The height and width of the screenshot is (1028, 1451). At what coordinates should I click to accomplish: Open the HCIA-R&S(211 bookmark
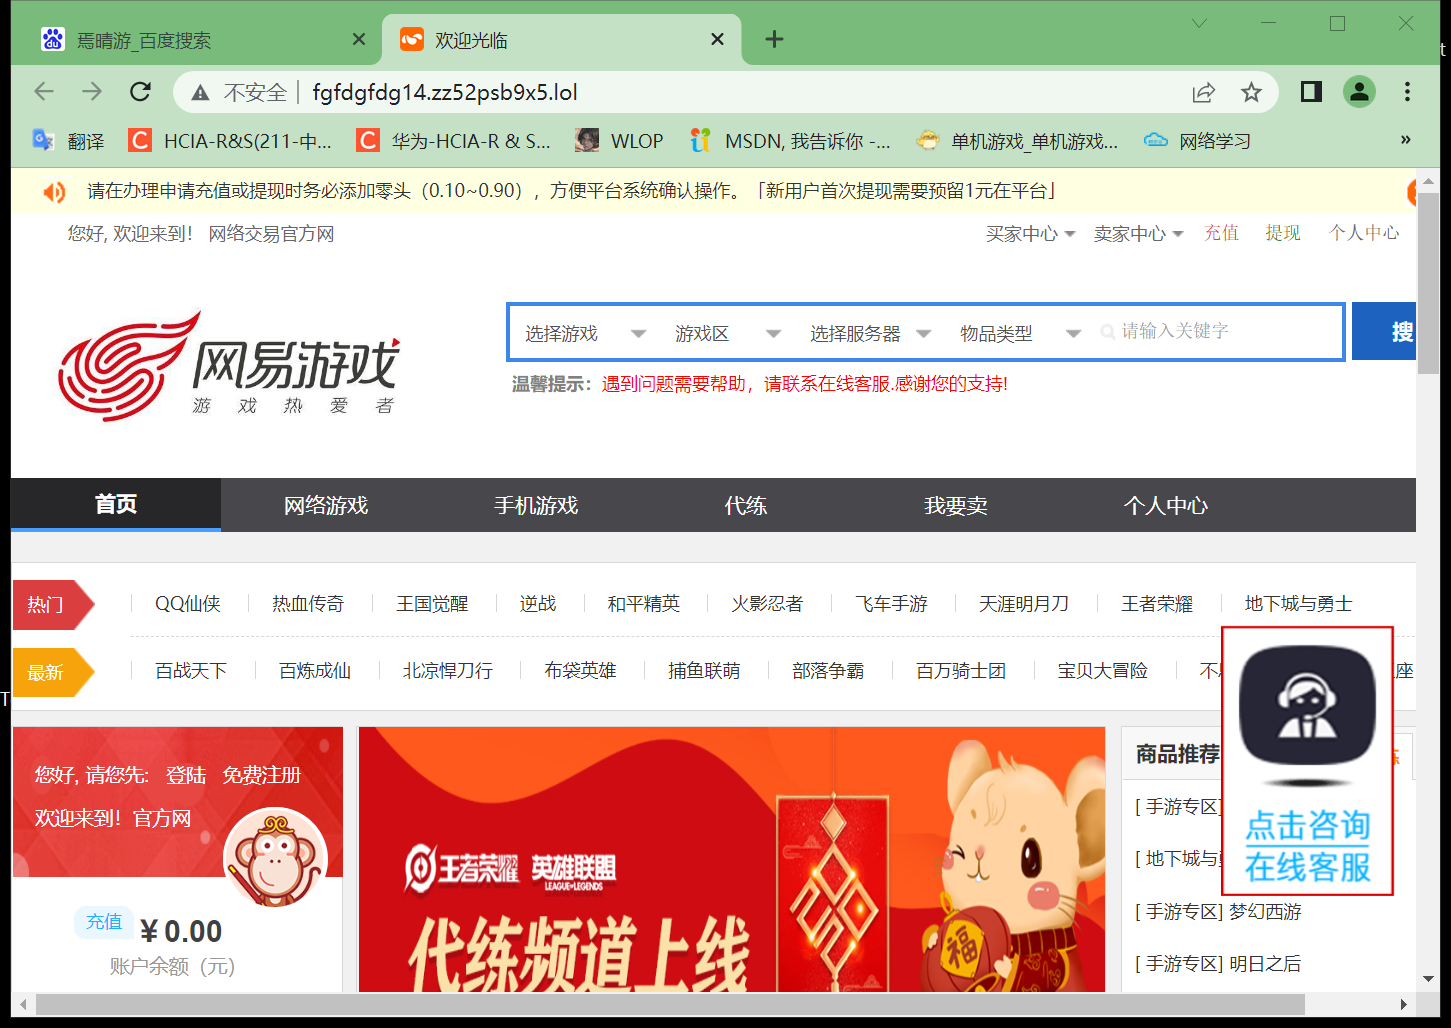pyautogui.click(x=230, y=141)
